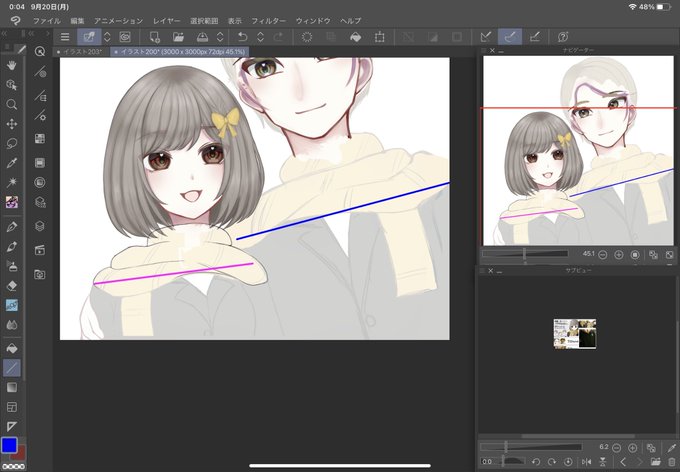Select the Eyedropper tool in tool palette
Screen dimensions: 680x472
pyautogui.click(x=12, y=163)
